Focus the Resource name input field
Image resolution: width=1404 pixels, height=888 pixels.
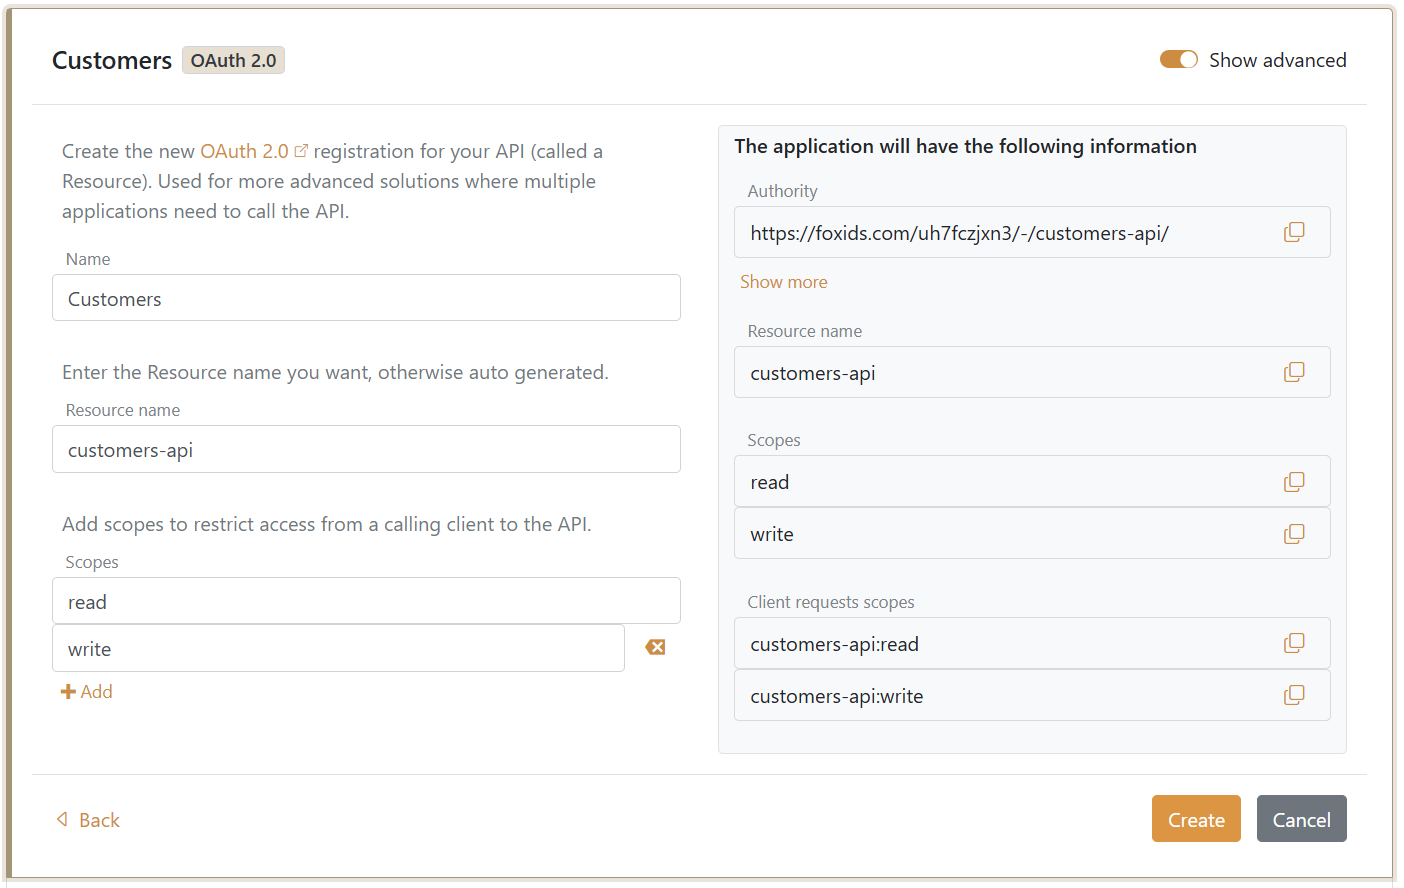tap(366, 449)
